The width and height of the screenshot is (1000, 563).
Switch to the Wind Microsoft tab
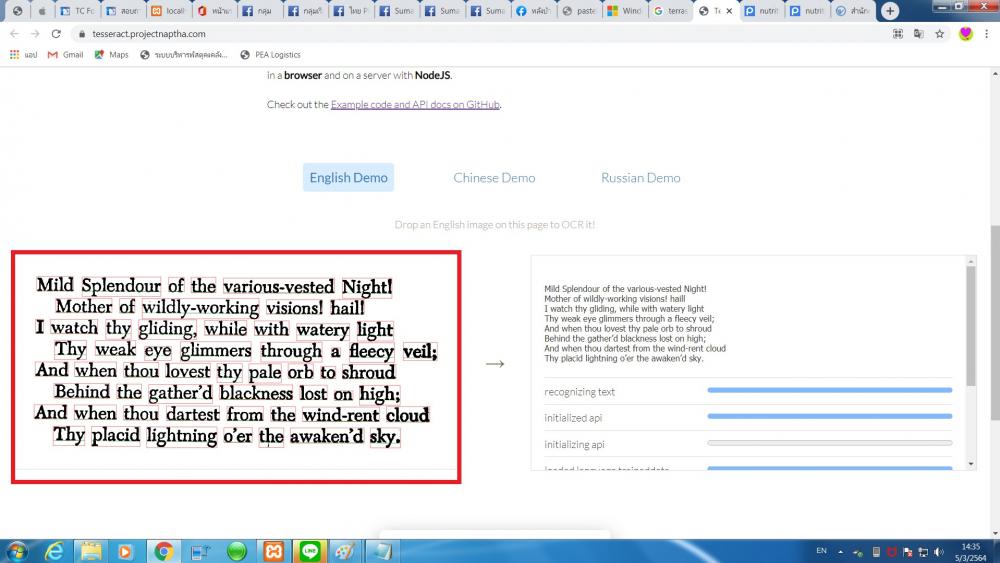(x=624, y=11)
